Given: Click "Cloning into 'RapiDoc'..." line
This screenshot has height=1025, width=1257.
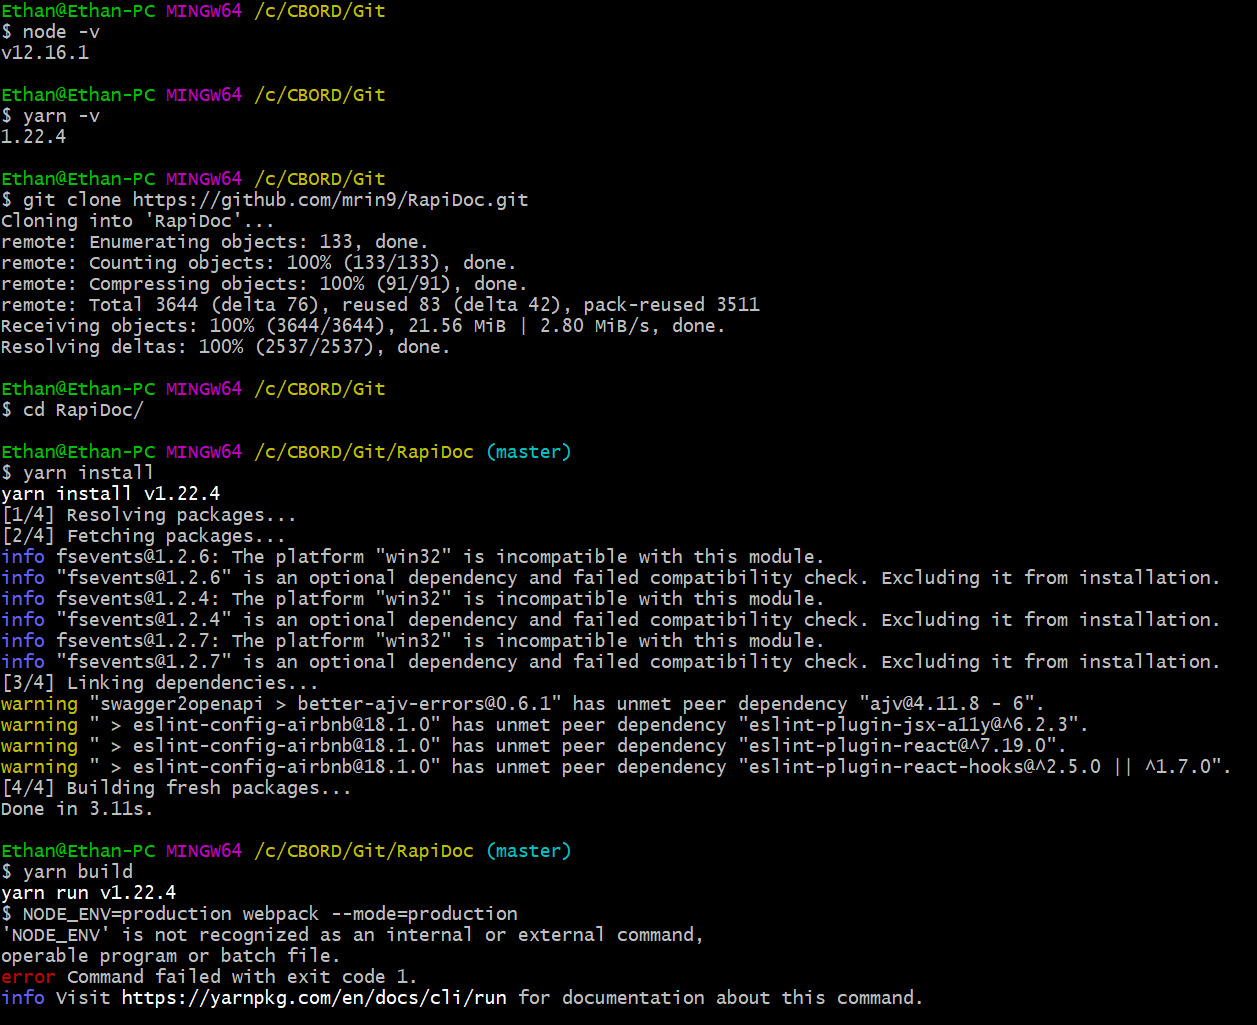Looking at the screenshot, I should pos(138,221).
